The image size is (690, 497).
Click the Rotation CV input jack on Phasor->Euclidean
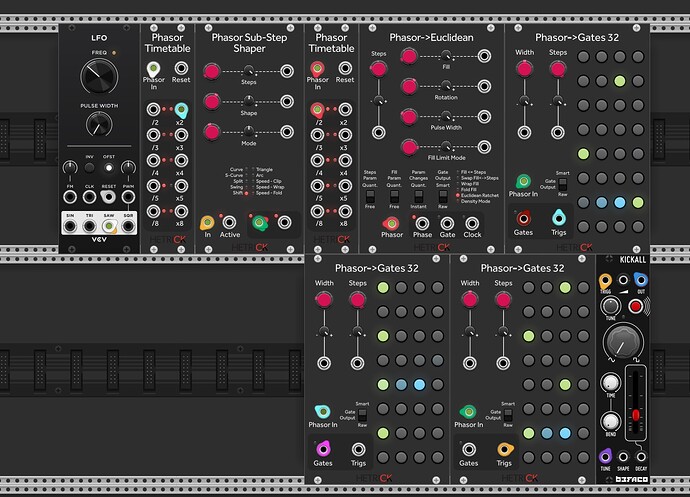tap(484, 87)
